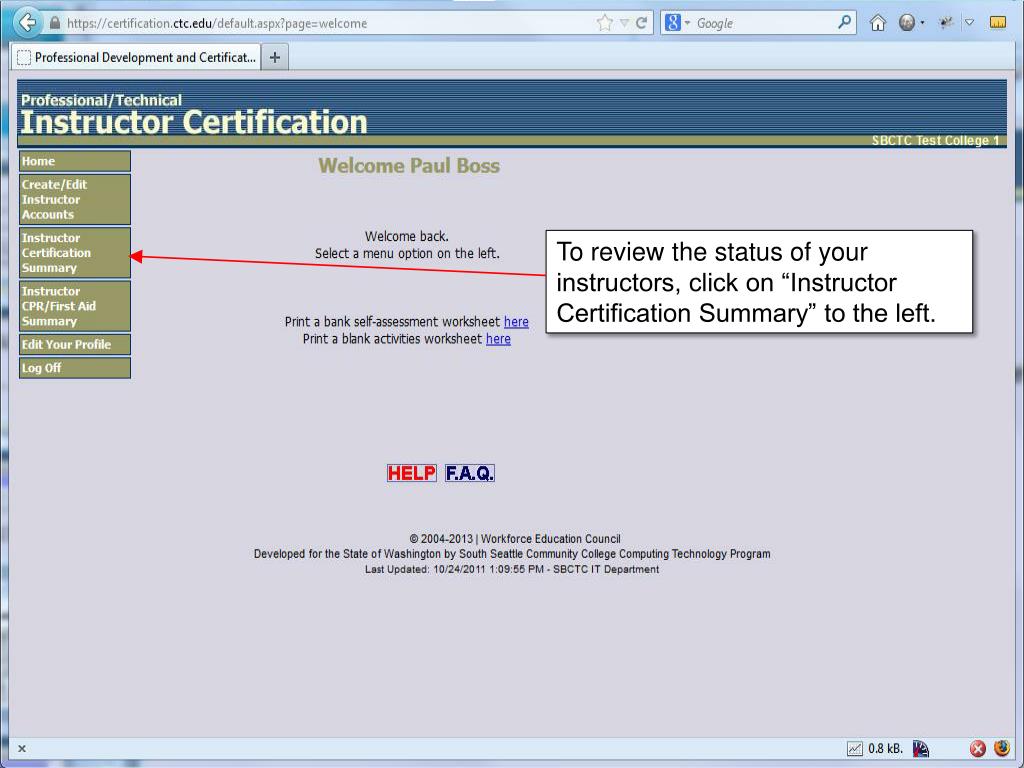Select Create/Edit Instructor Accounts in the sidebar
The image size is (1024, 768).
click(75, 200)
